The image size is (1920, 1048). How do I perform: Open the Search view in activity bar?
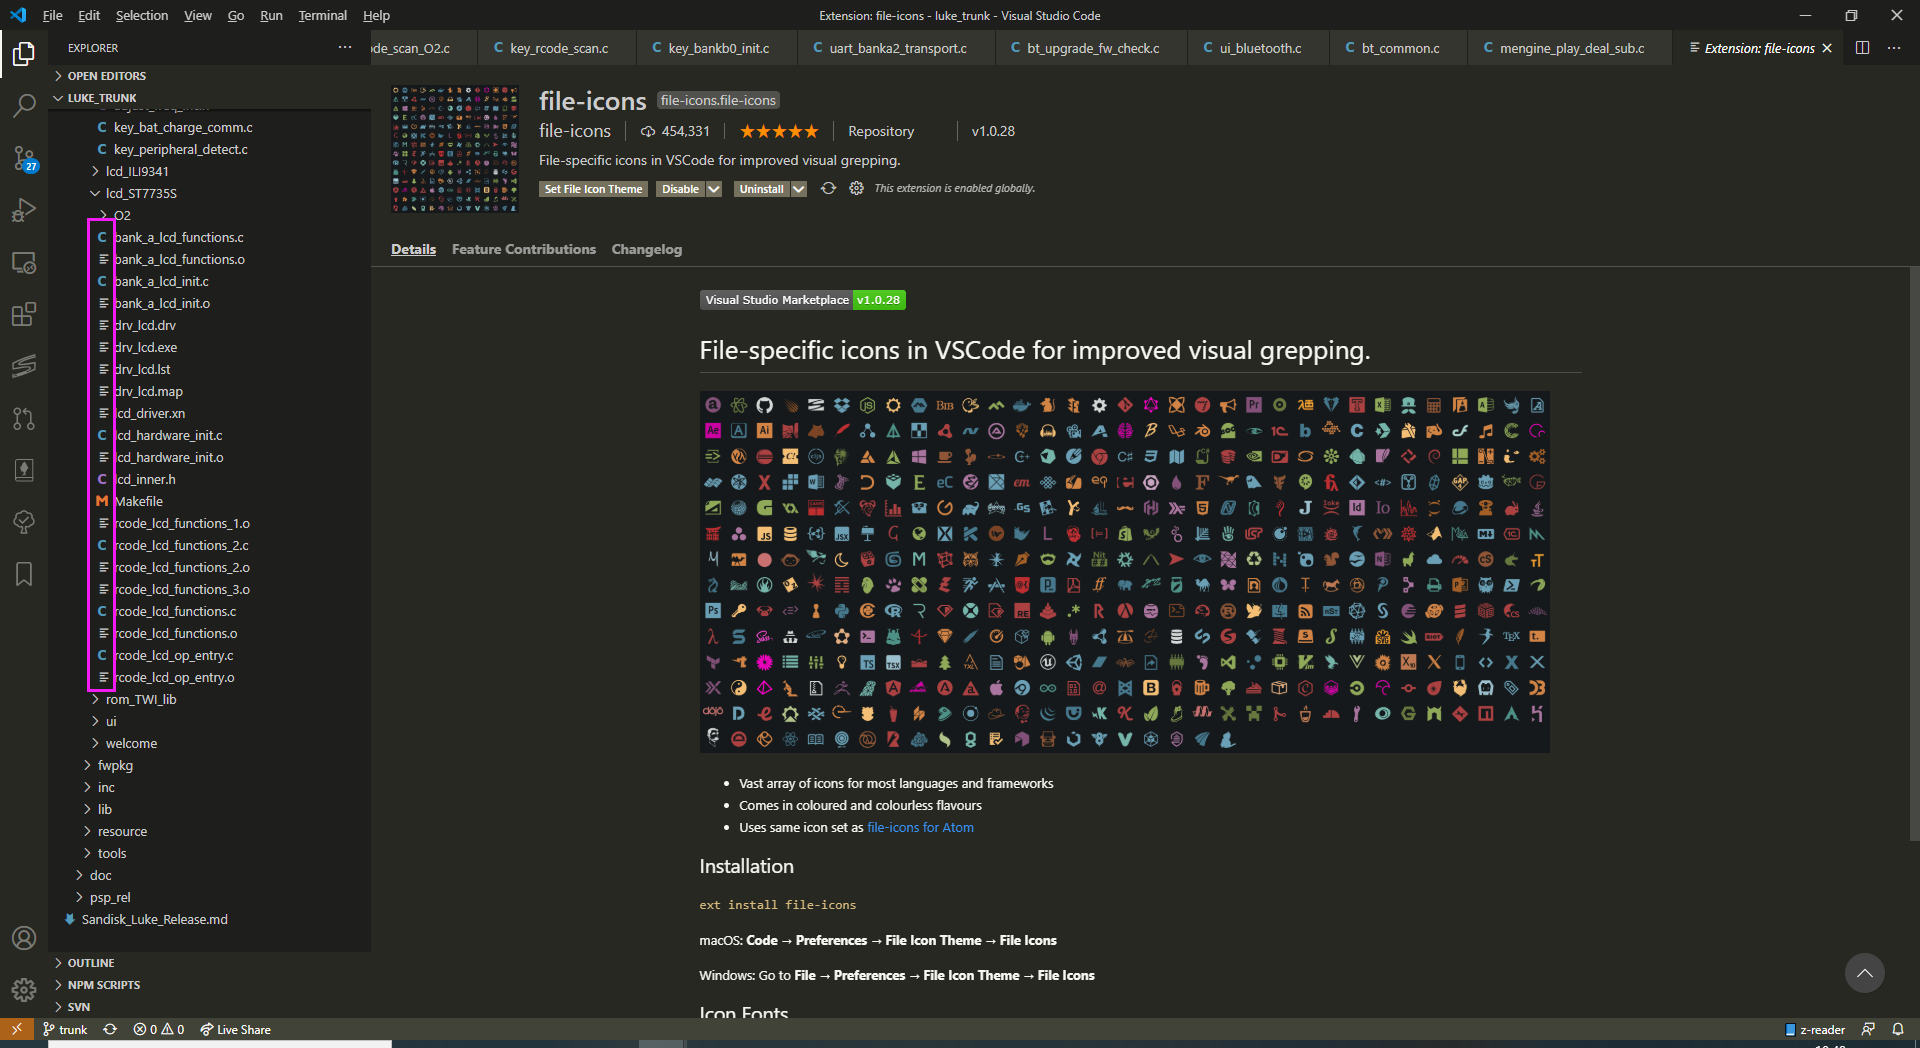pyautogui.click(x=24, y=105)
